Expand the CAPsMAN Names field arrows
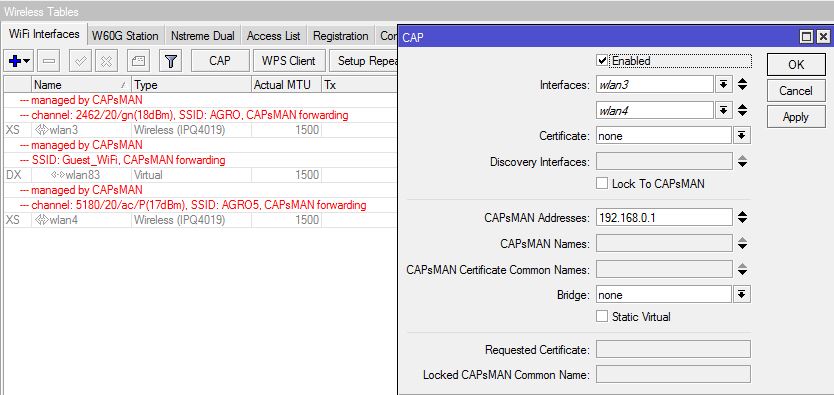The width and height of the screenshot is (834, 395). [x=743, y=243]
